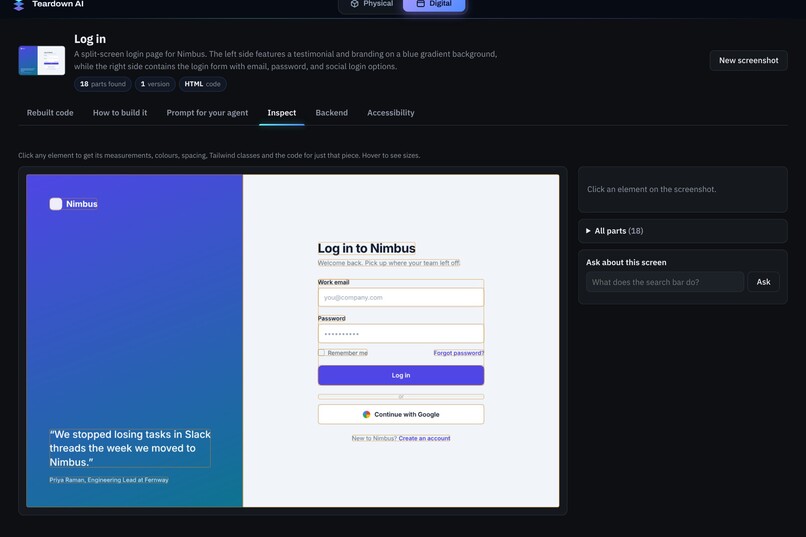Open the Rebuilt code tab
Viewport: 806px width, 537px height.
[x=50, y=113]
